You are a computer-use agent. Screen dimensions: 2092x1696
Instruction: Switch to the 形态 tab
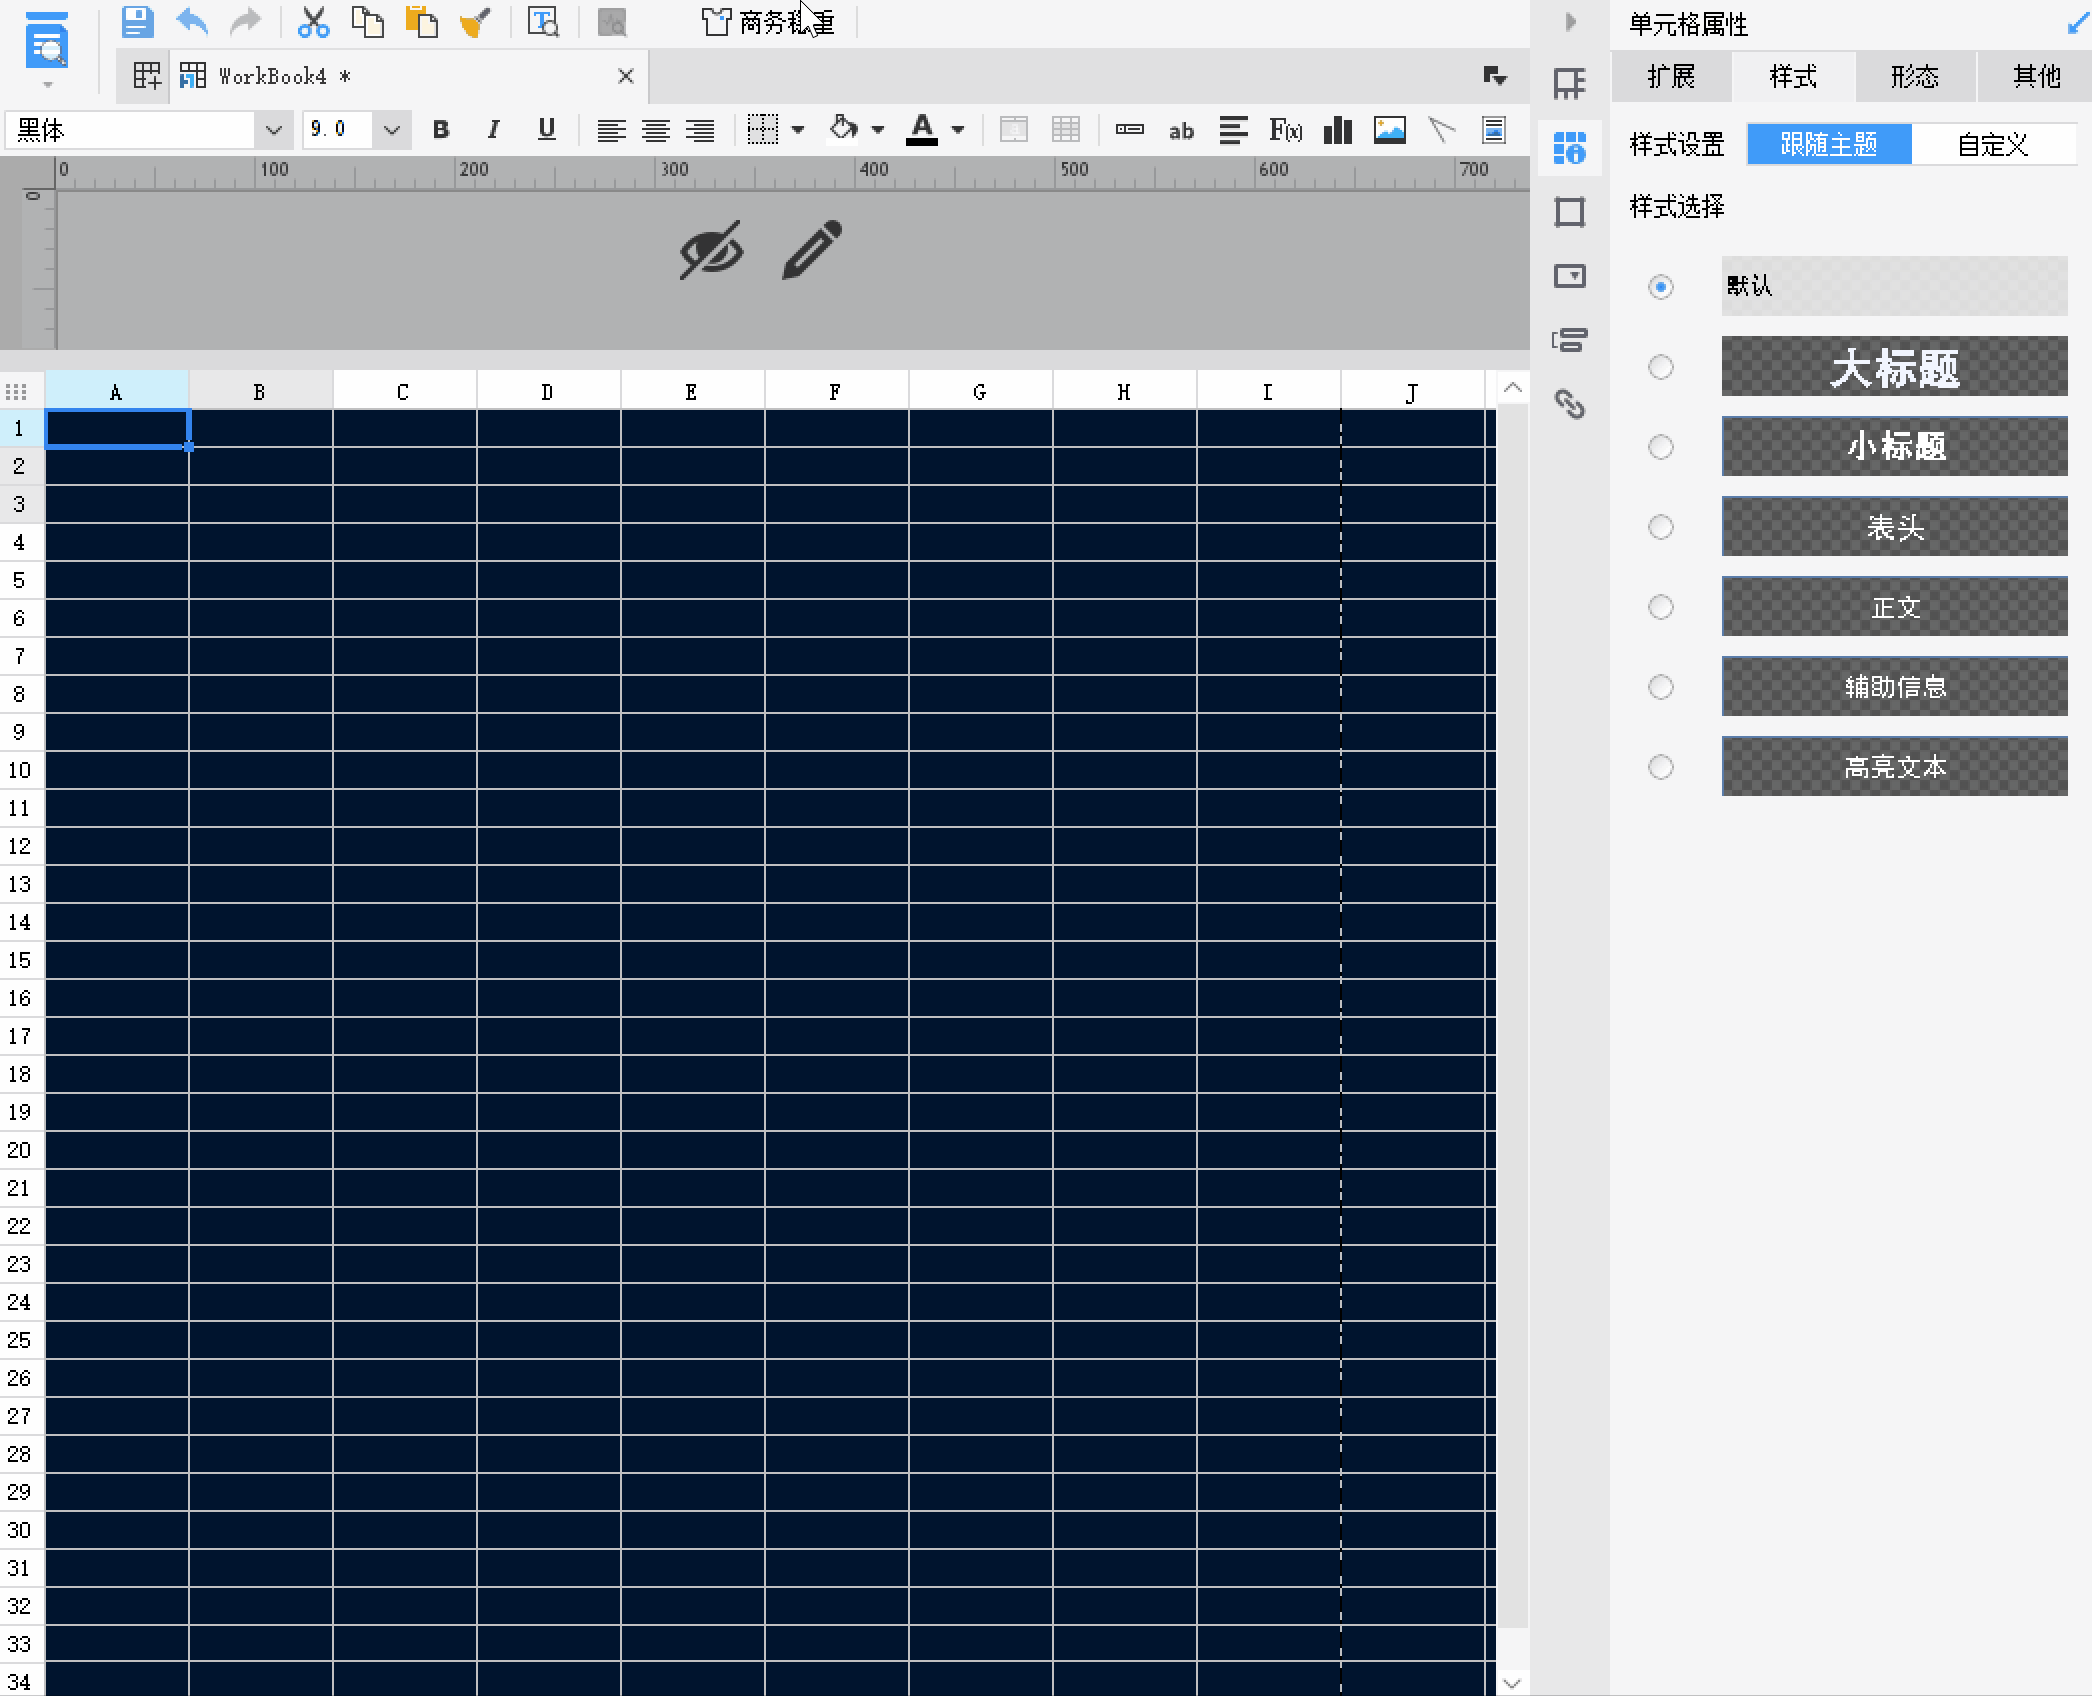(x=1914, y=77)
